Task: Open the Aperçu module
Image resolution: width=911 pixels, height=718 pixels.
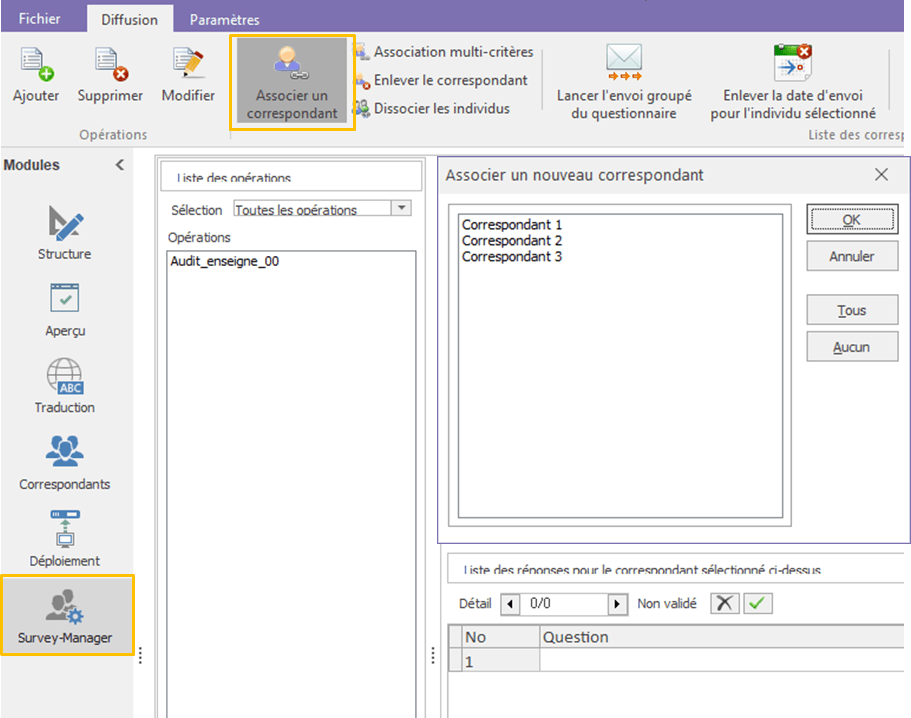Action: tap(65, 310)
